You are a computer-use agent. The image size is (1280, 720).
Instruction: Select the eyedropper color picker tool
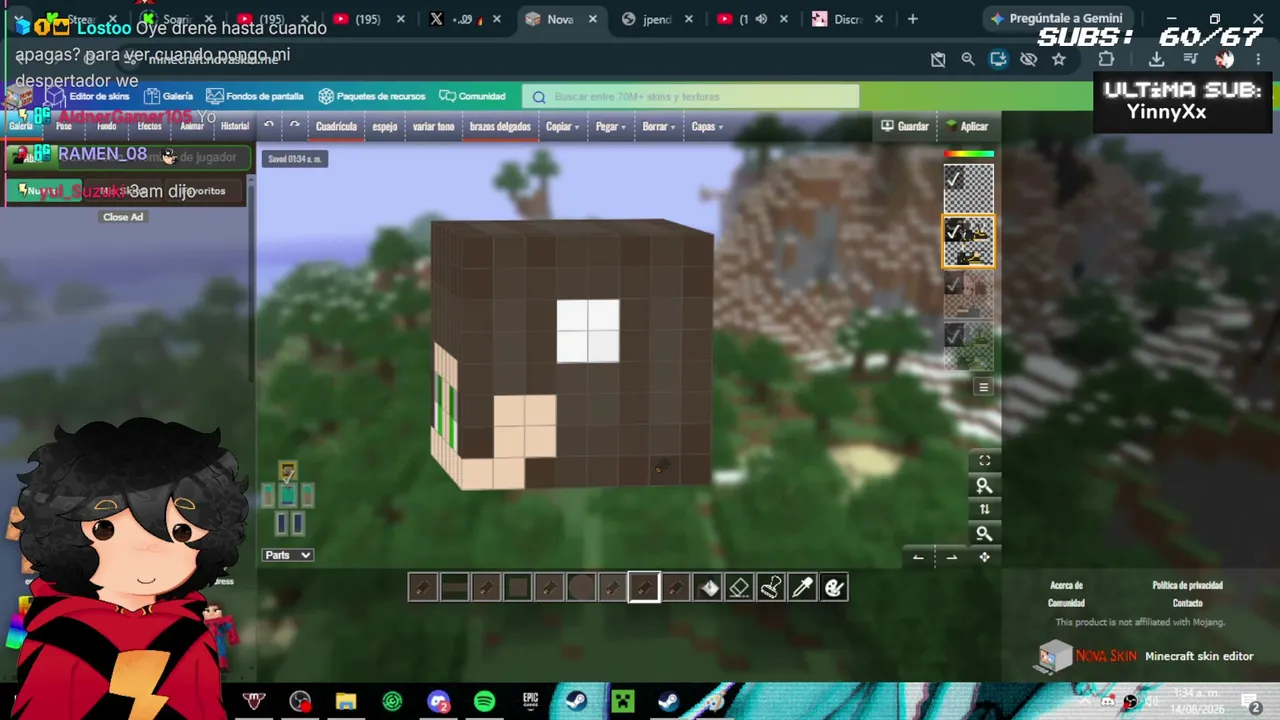coord(803,588)
